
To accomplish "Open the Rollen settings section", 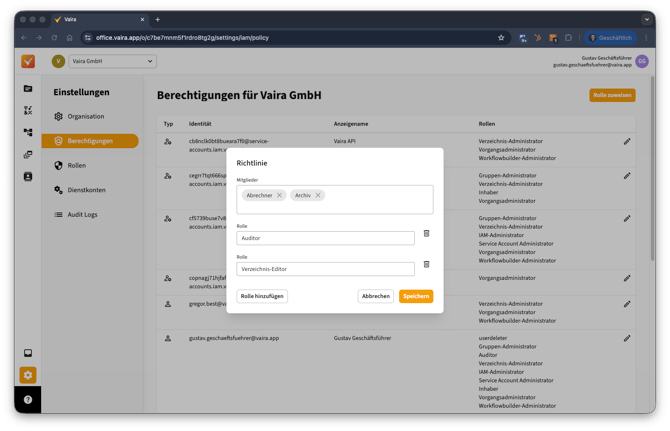I will point(76,165).
